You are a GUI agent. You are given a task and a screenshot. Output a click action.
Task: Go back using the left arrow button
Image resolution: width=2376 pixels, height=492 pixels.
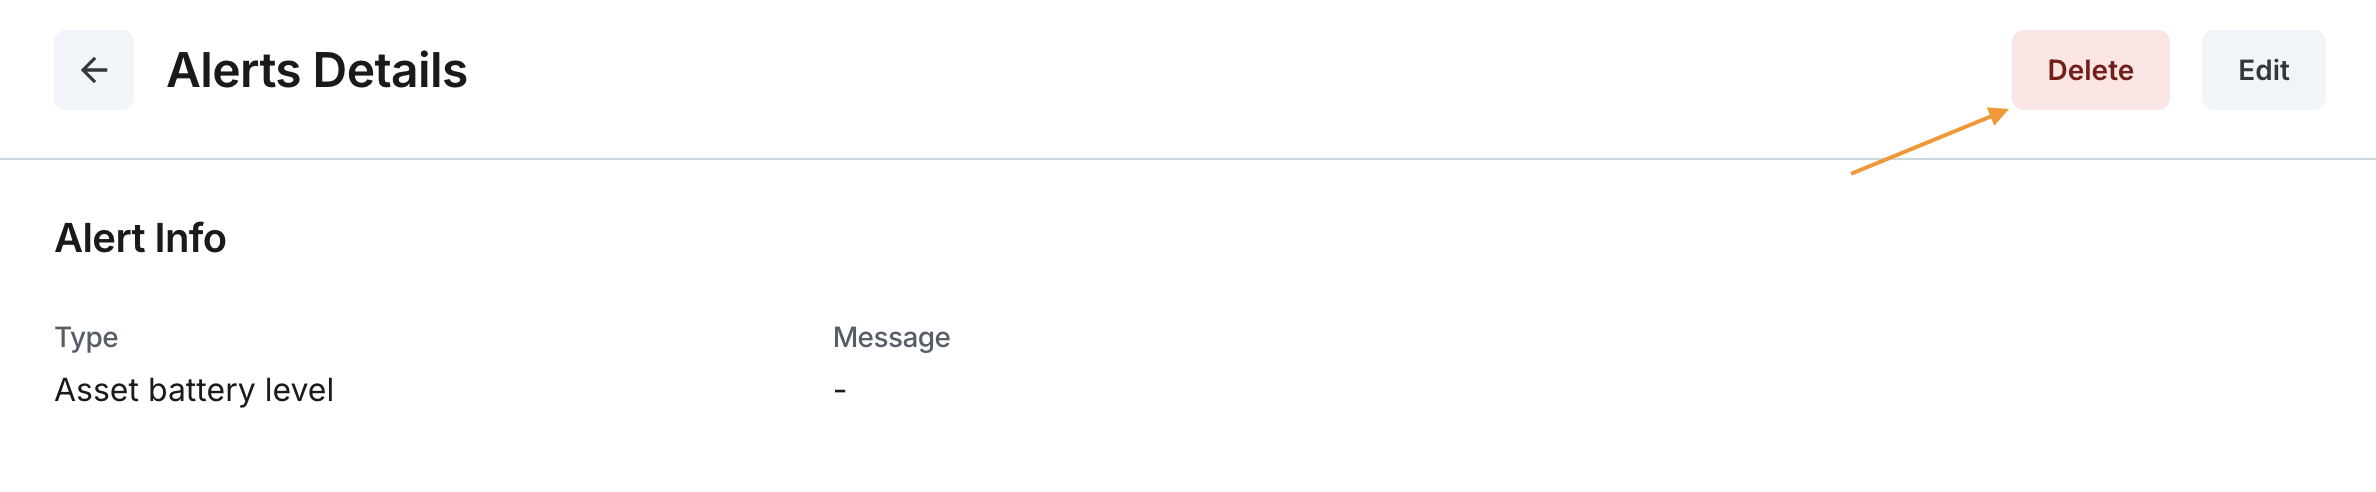94,70
